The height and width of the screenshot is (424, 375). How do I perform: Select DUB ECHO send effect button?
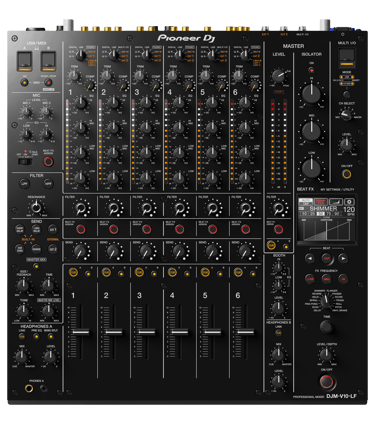coord(20,249)
